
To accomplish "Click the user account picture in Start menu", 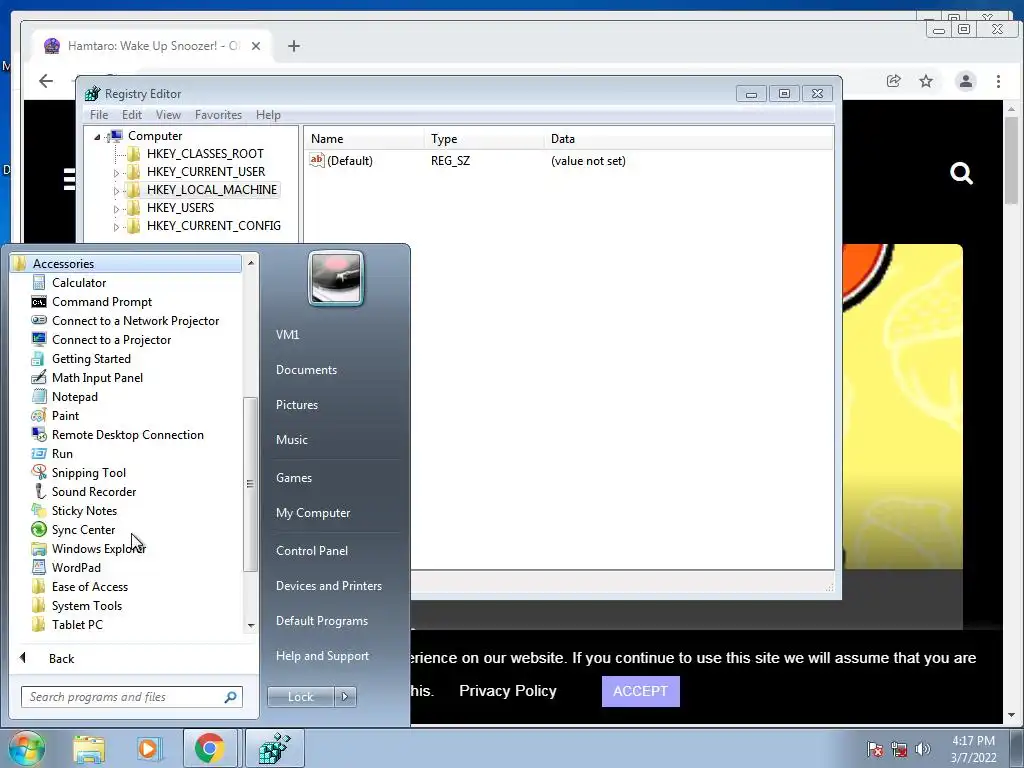I will click(336, 278).
